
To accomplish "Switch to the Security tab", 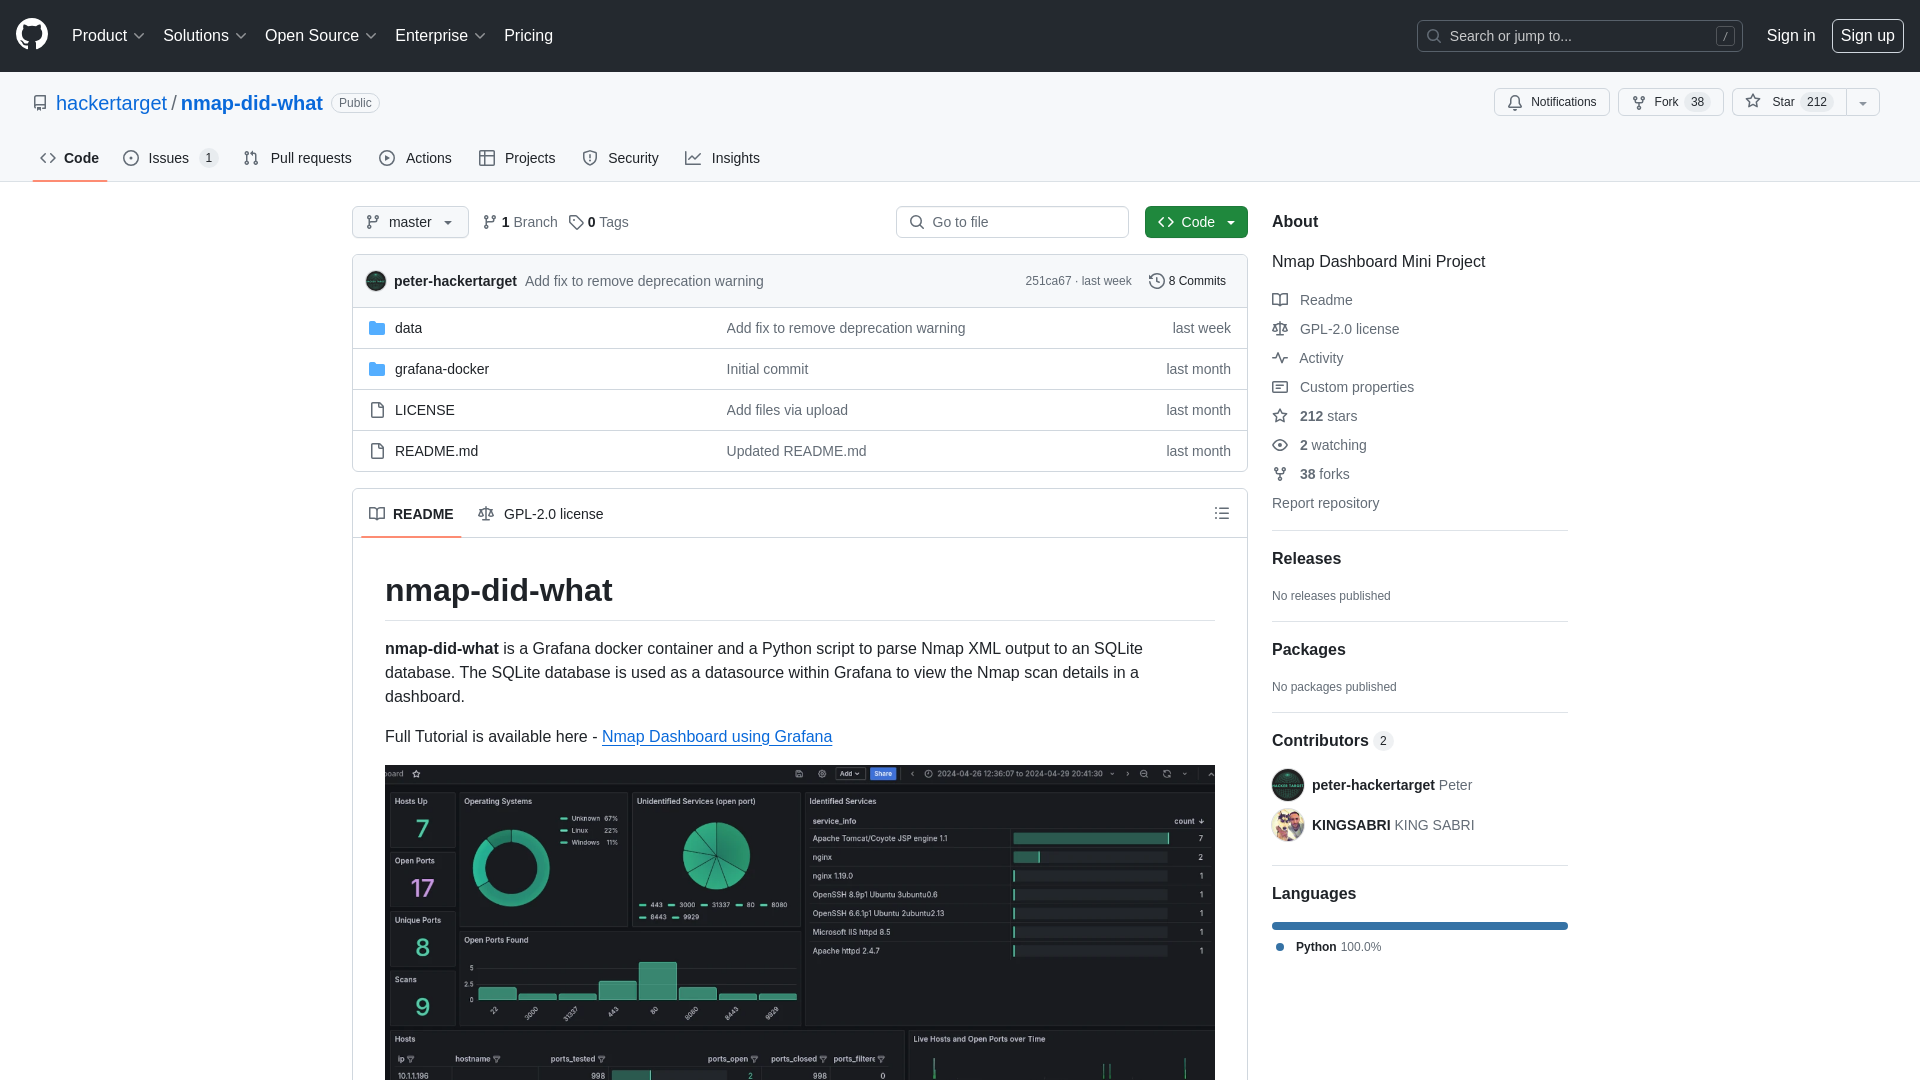I will (620, 158).
